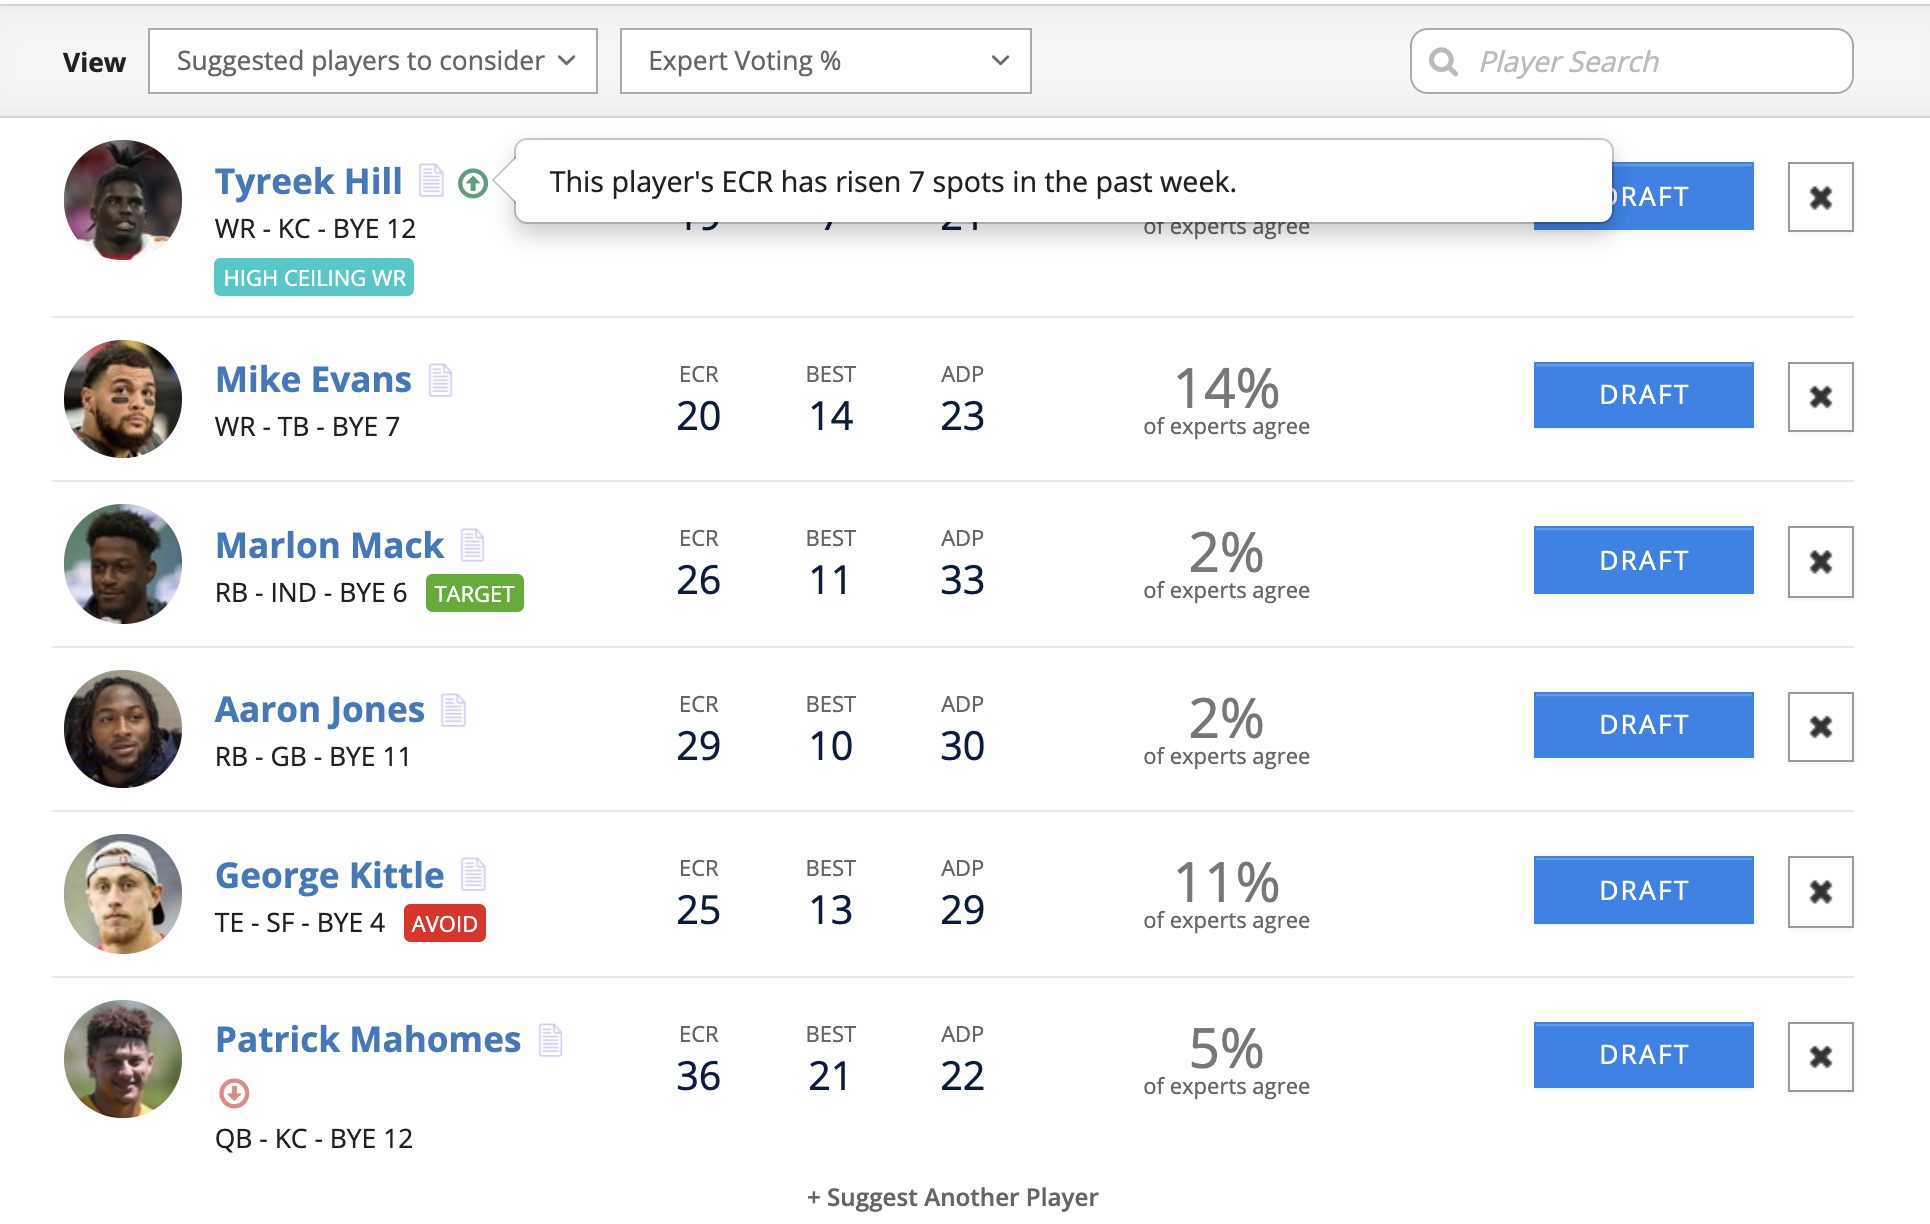Click the notes icon beside Marlon Mack
This screenshot has width=1930, height=1224.
(472, 545)
